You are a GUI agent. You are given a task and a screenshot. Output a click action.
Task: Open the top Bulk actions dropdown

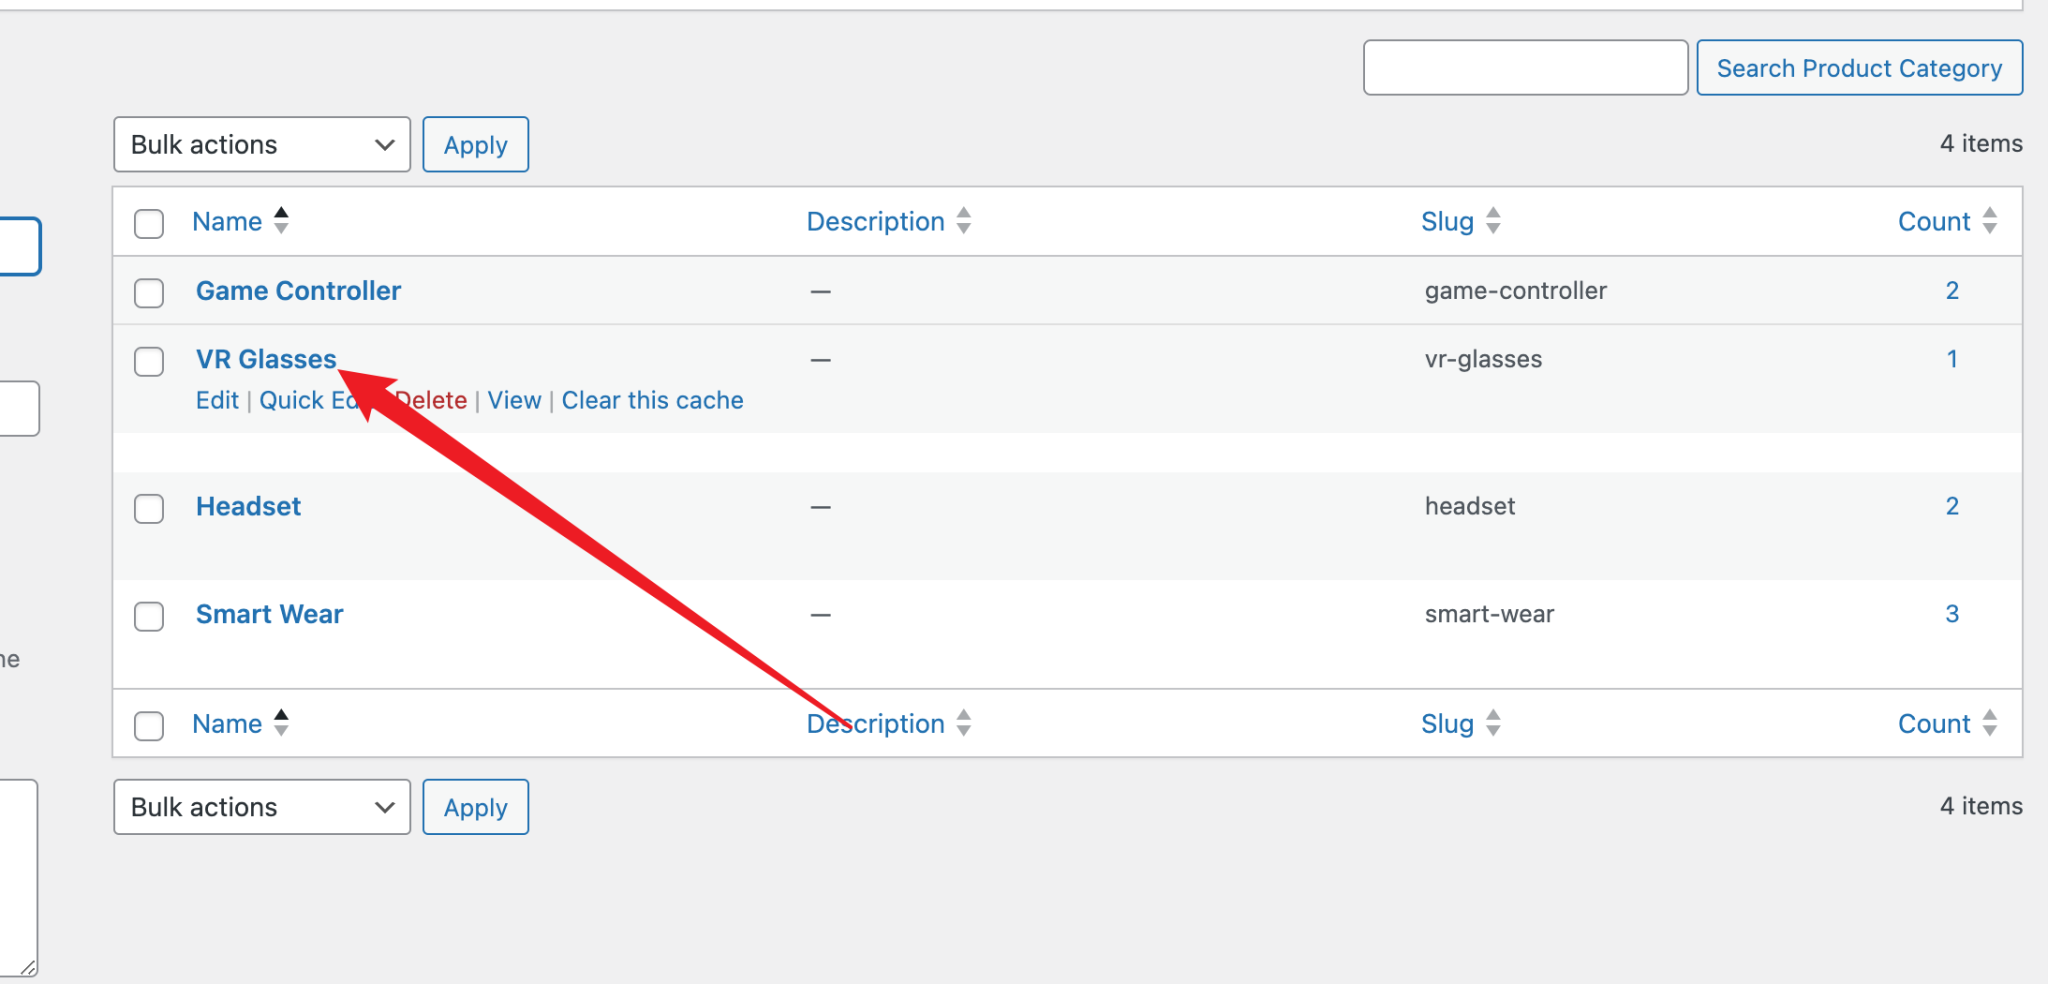pos(262,145)
